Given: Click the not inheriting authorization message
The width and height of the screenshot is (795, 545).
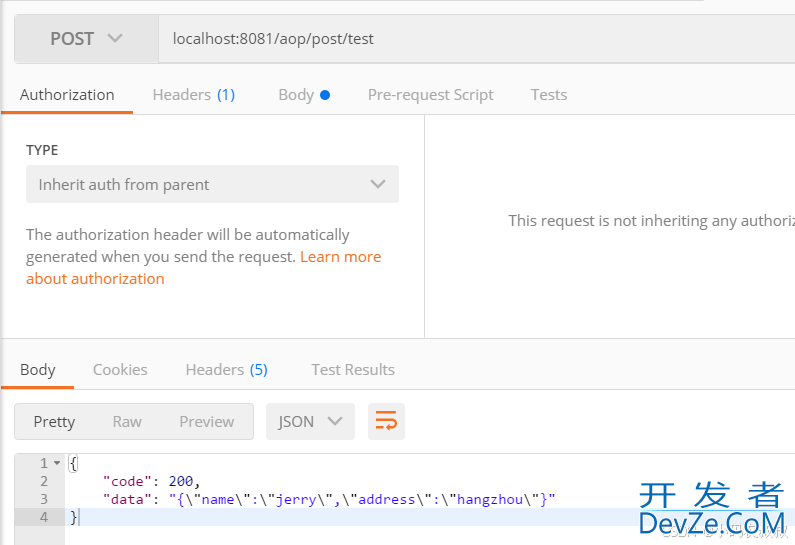Looking at the screenshot, I should click(x=652, y=221).
